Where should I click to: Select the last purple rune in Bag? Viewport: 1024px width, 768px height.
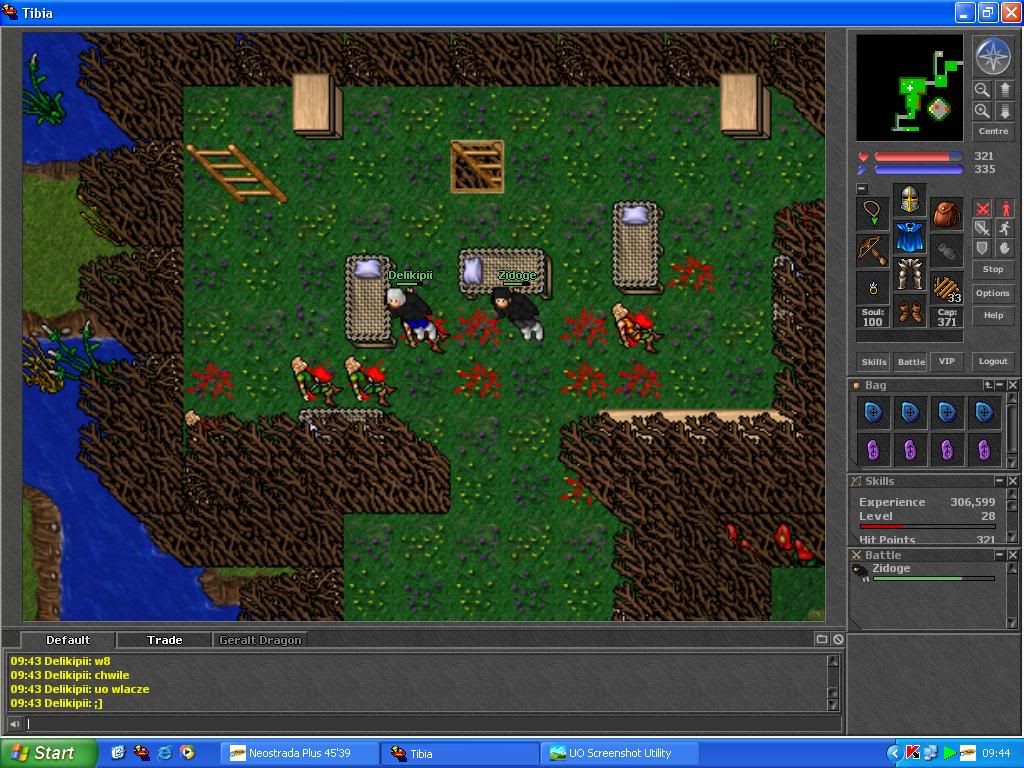pyautogui.click(x=984, y=450)
